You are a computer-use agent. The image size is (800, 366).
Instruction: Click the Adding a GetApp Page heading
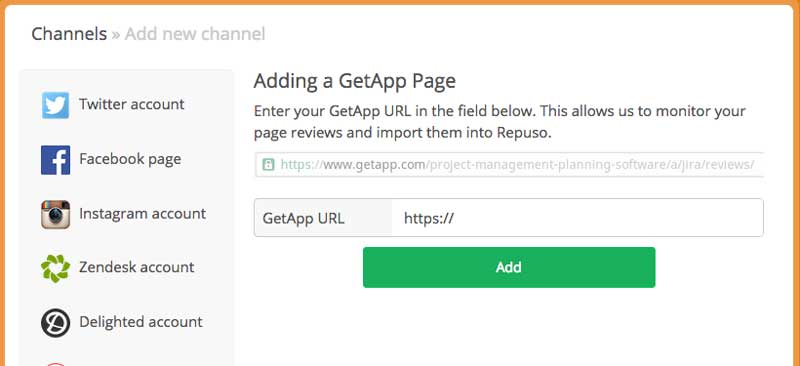(355, 81)
